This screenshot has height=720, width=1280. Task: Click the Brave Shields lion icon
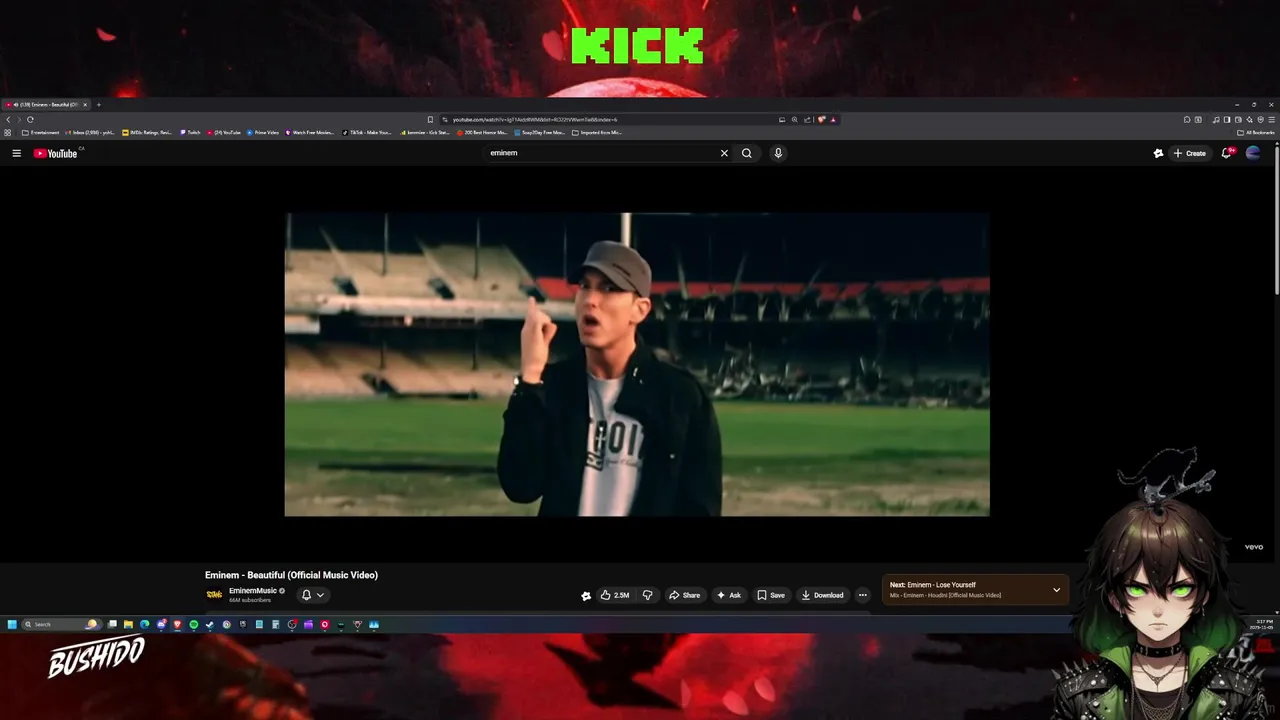[821, 120]
